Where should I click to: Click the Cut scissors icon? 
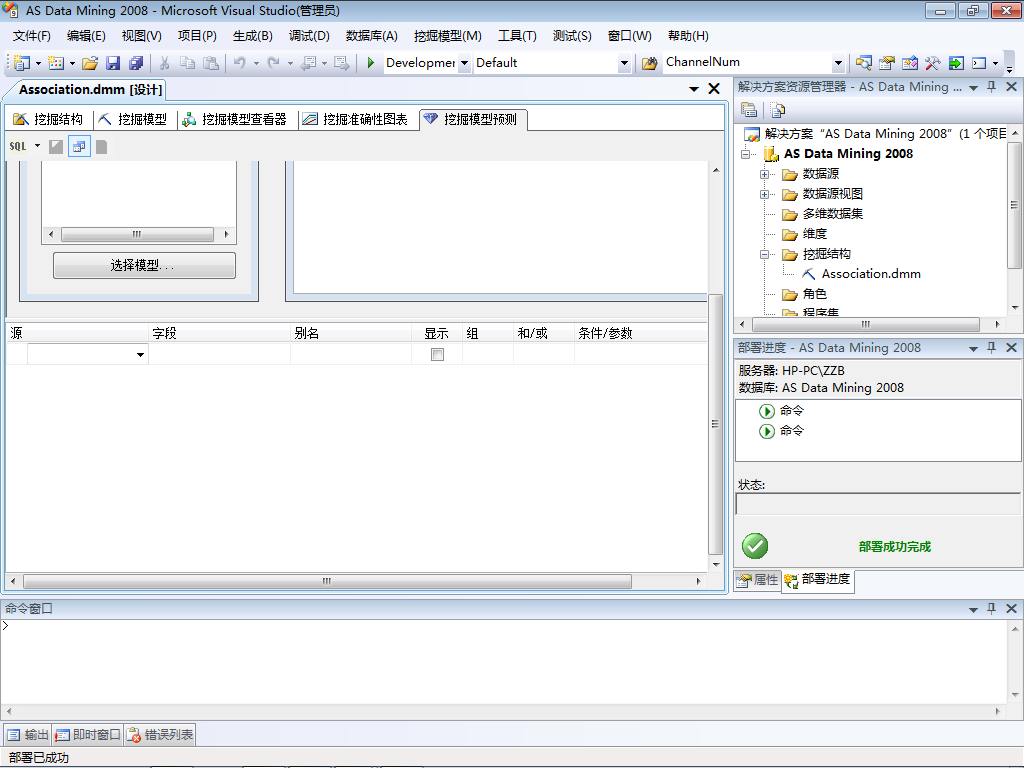pos(165,63)
